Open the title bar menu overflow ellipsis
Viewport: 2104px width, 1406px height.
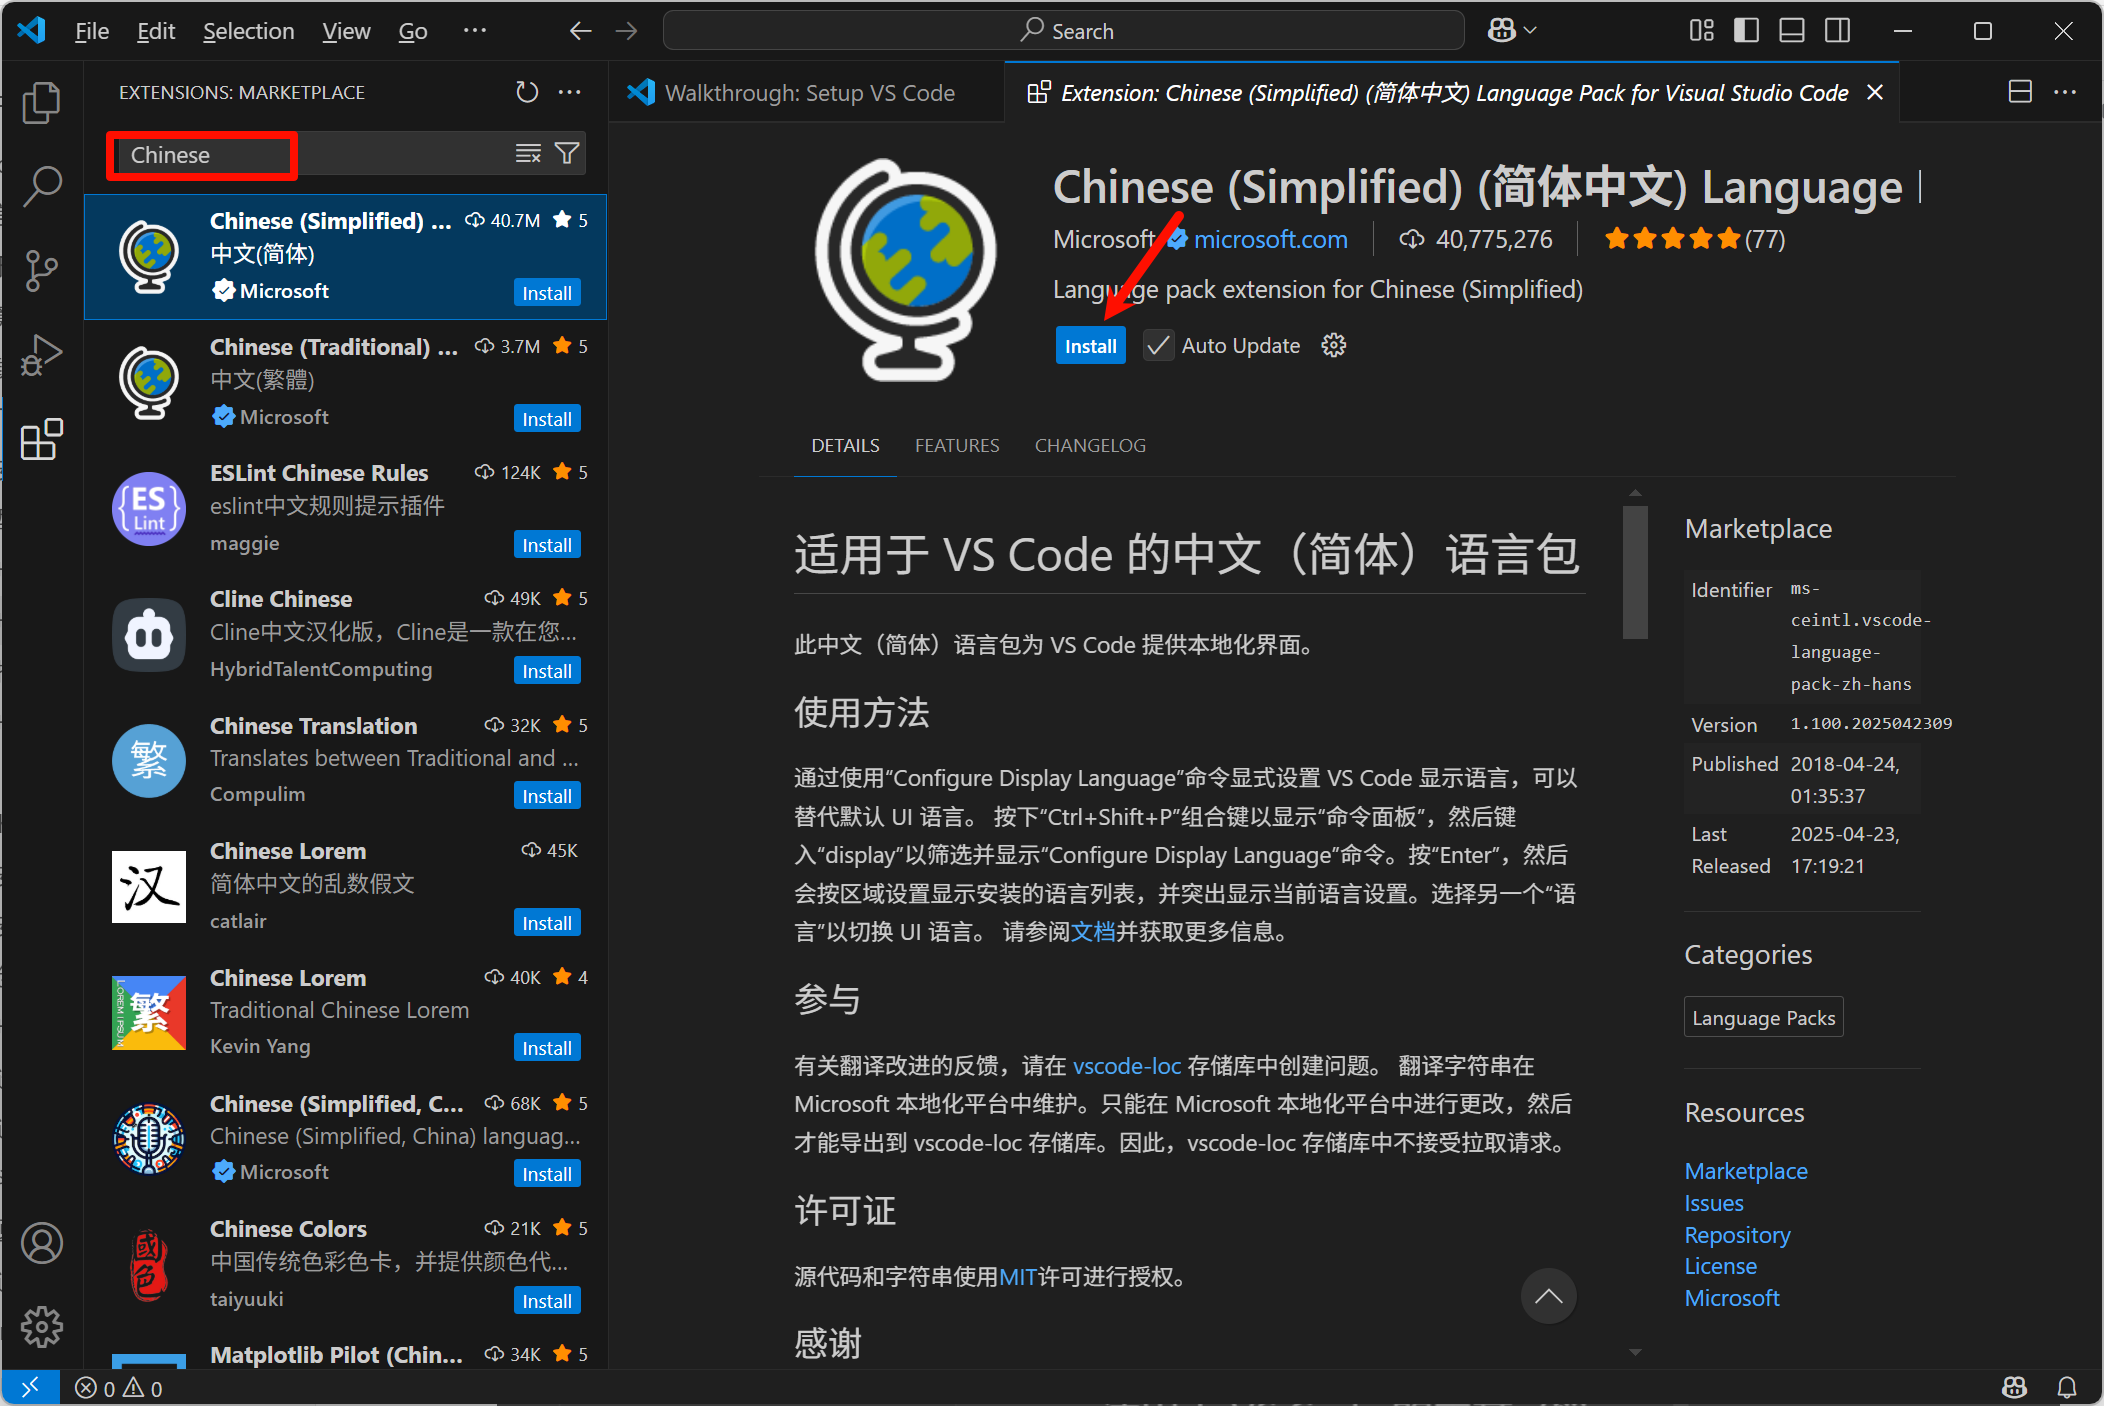click(475, 31)
